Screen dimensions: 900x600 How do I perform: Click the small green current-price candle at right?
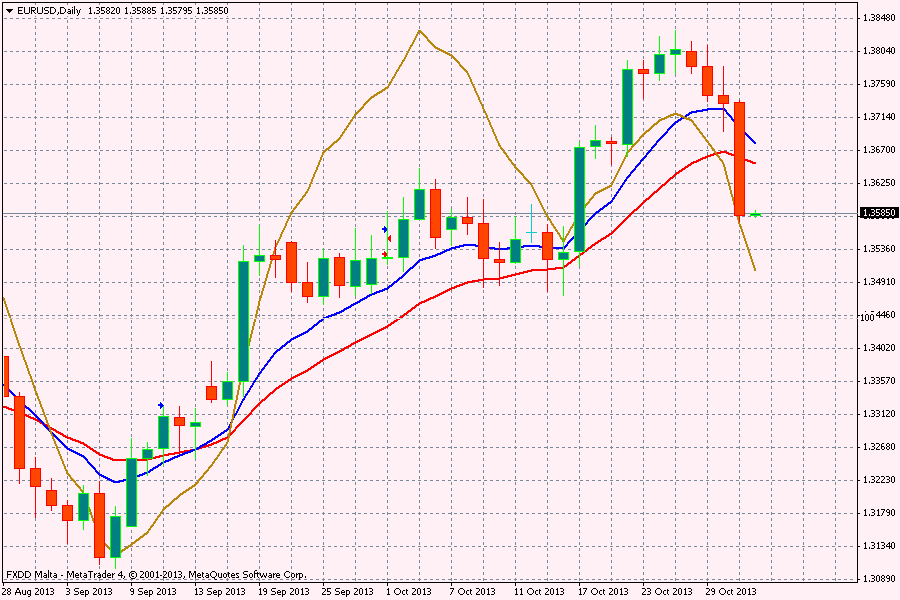click(x=756, y=214)
